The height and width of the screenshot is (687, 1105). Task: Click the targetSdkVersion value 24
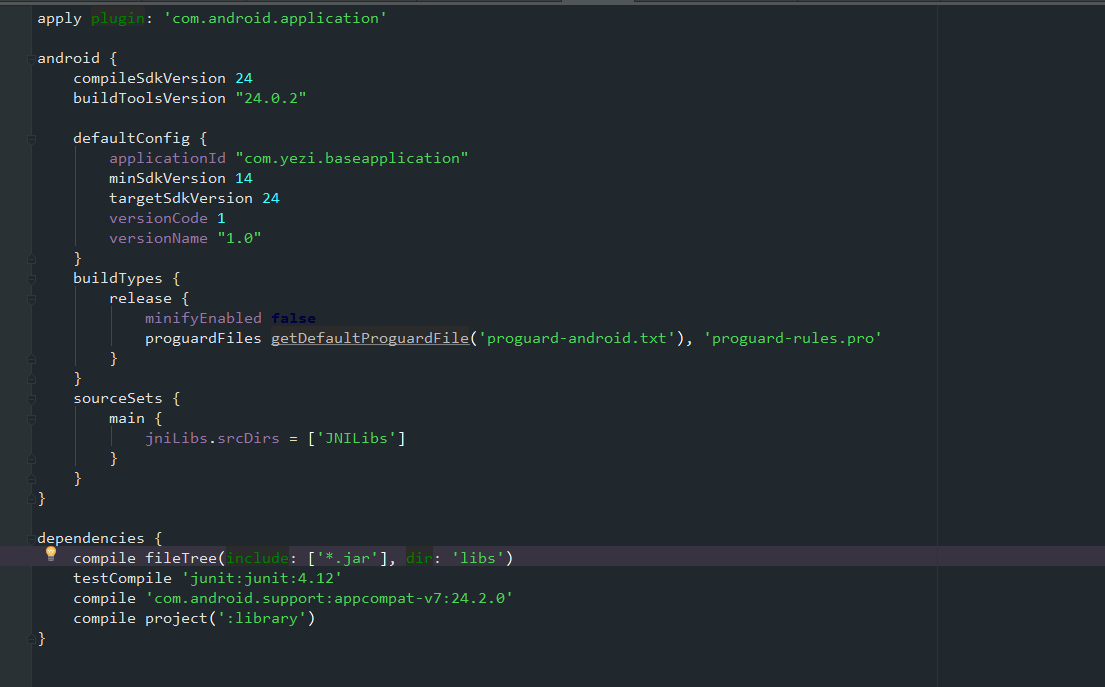coord(271,198)
